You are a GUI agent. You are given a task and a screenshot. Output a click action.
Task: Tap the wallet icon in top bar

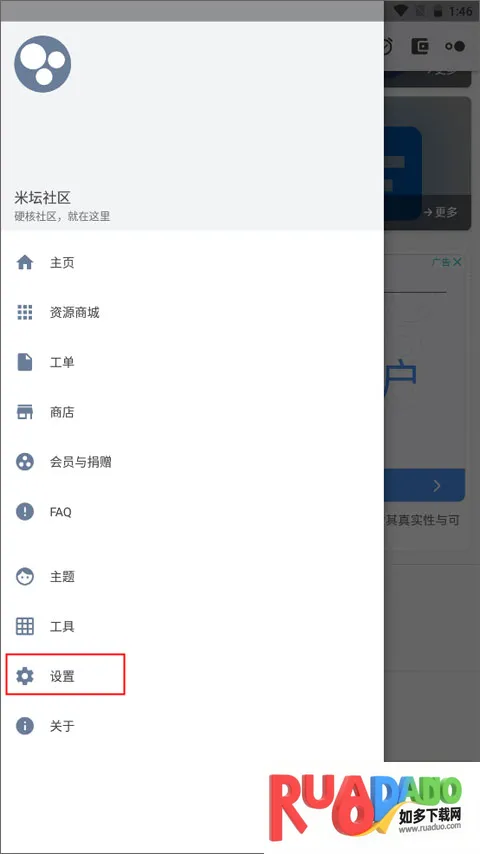click(420, 46)
